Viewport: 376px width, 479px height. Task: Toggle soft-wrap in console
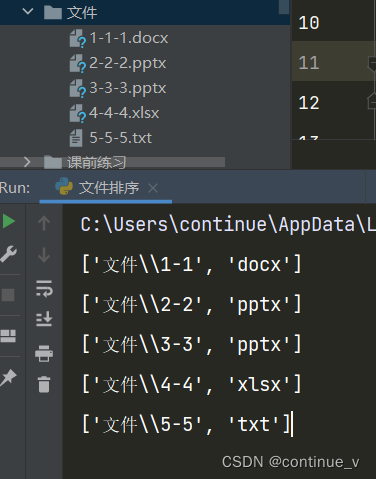(44, 288)
